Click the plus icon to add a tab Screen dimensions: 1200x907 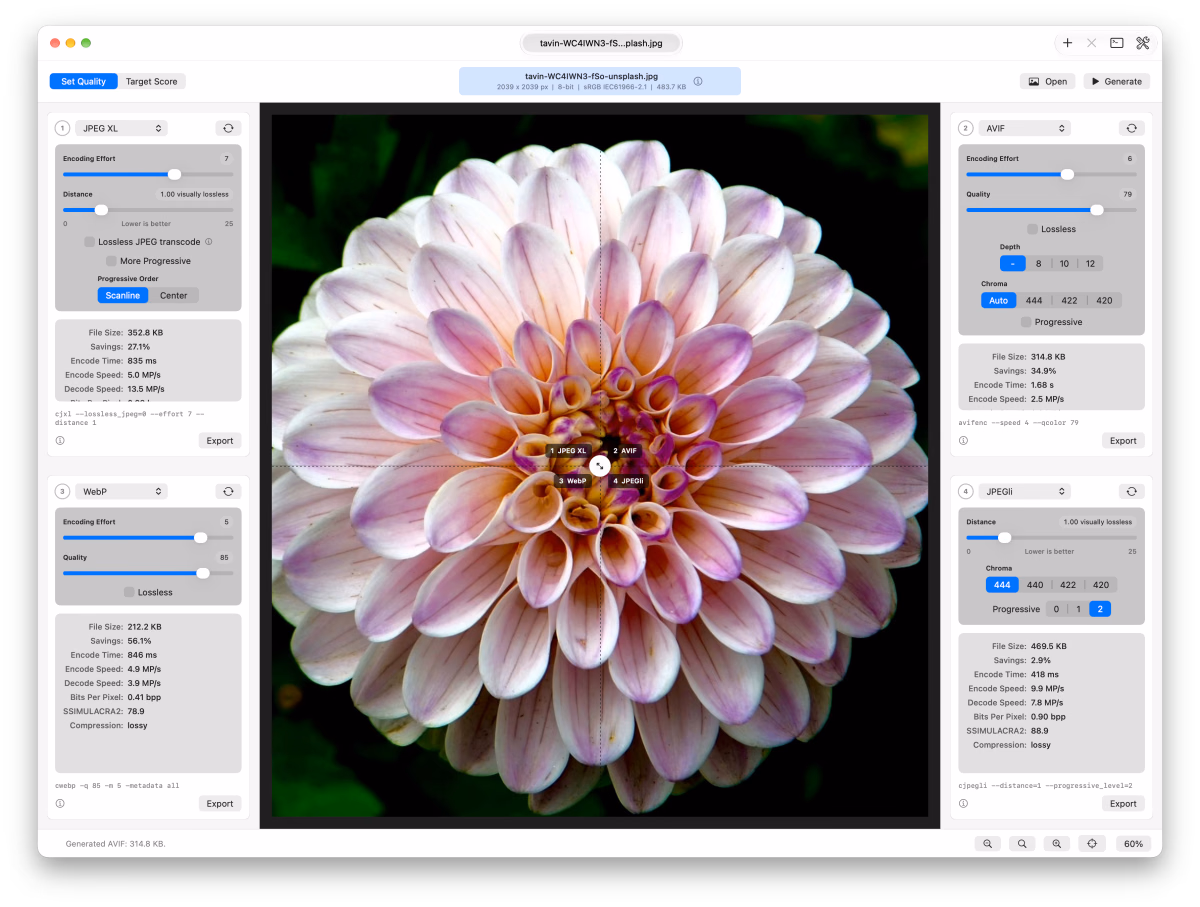pos(1067,43)
